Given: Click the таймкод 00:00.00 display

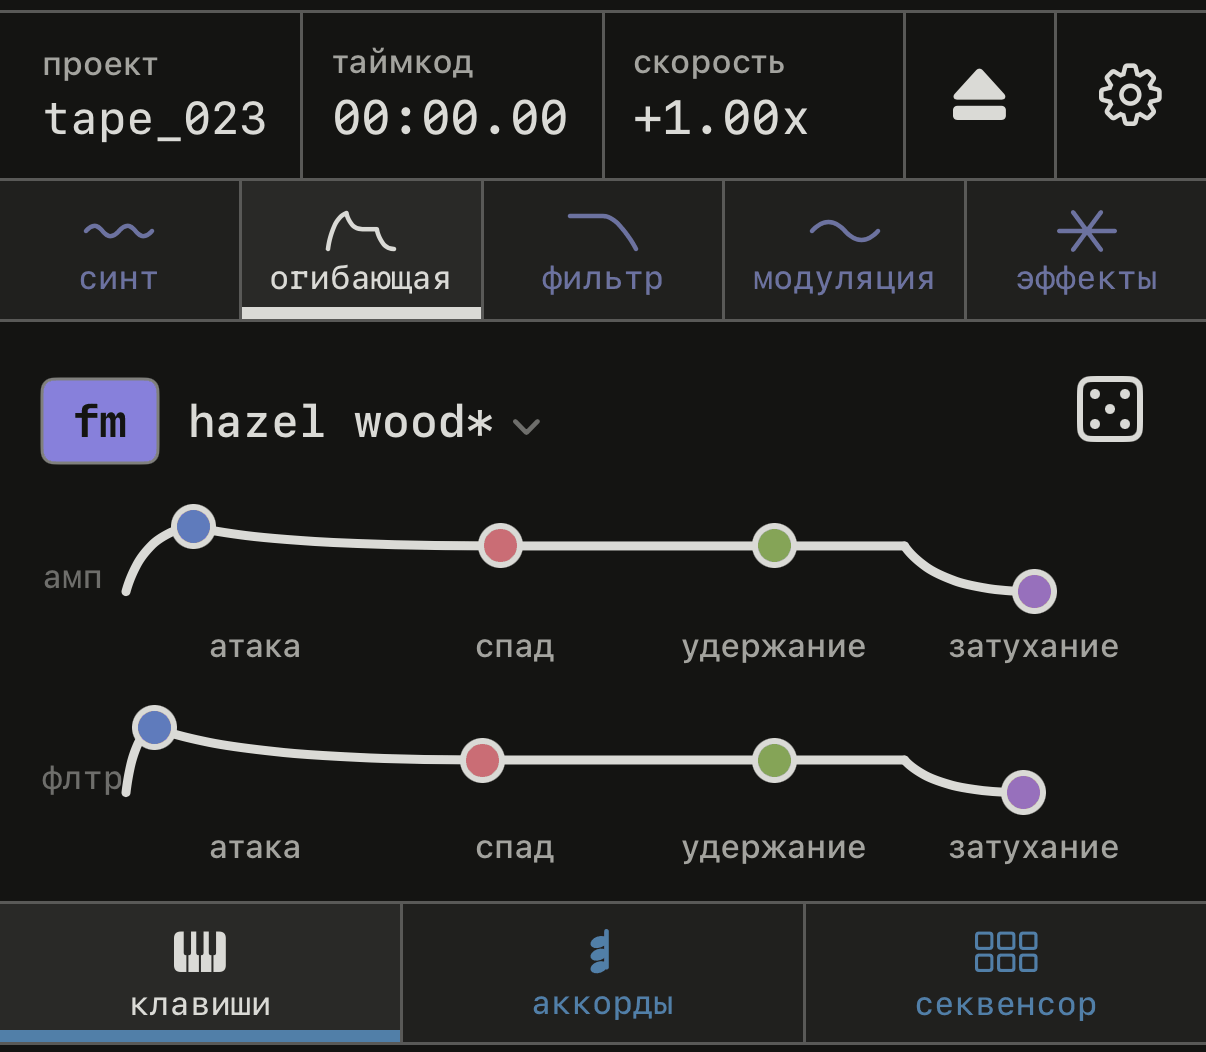Looking at the screenshot, I should (452, 96).
